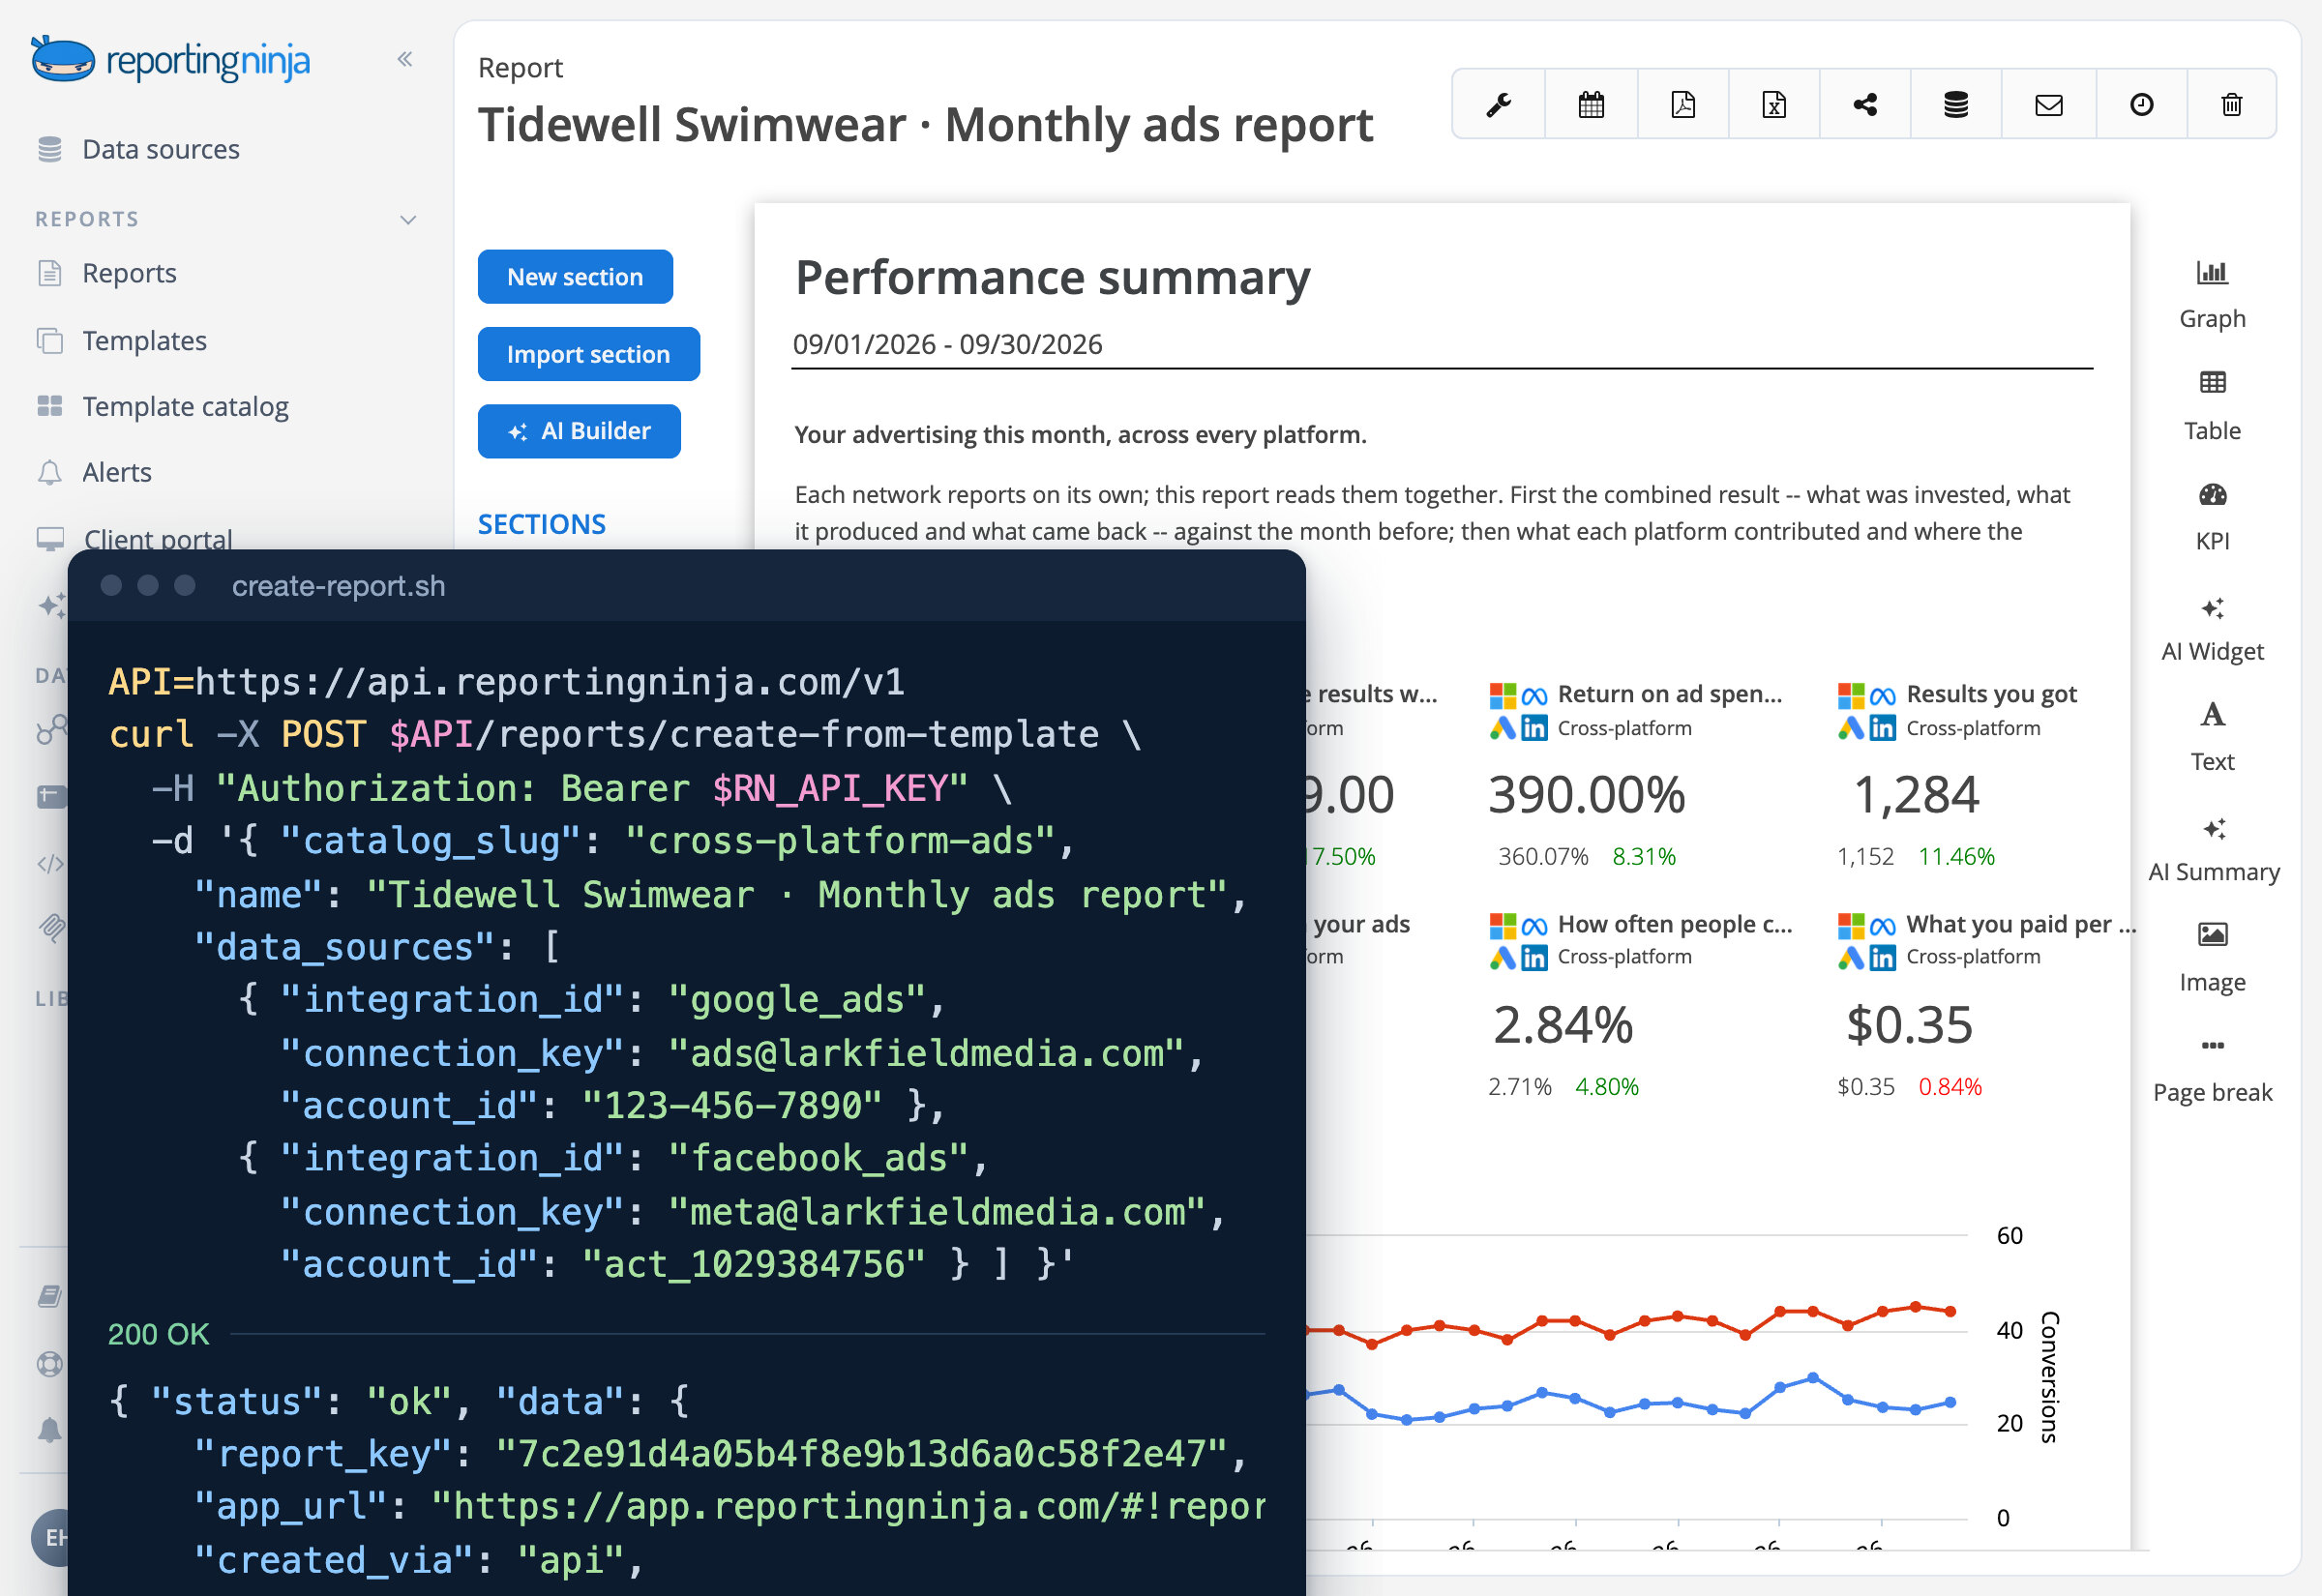2322x1596 pixels.
Task: Click the 200 OK status text
Action: 158,1334
